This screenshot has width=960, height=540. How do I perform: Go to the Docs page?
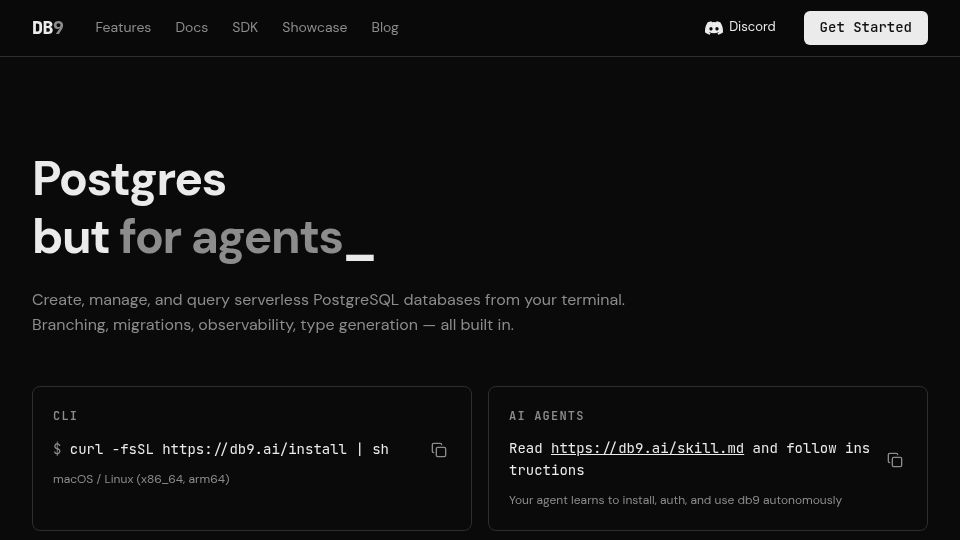192,28
